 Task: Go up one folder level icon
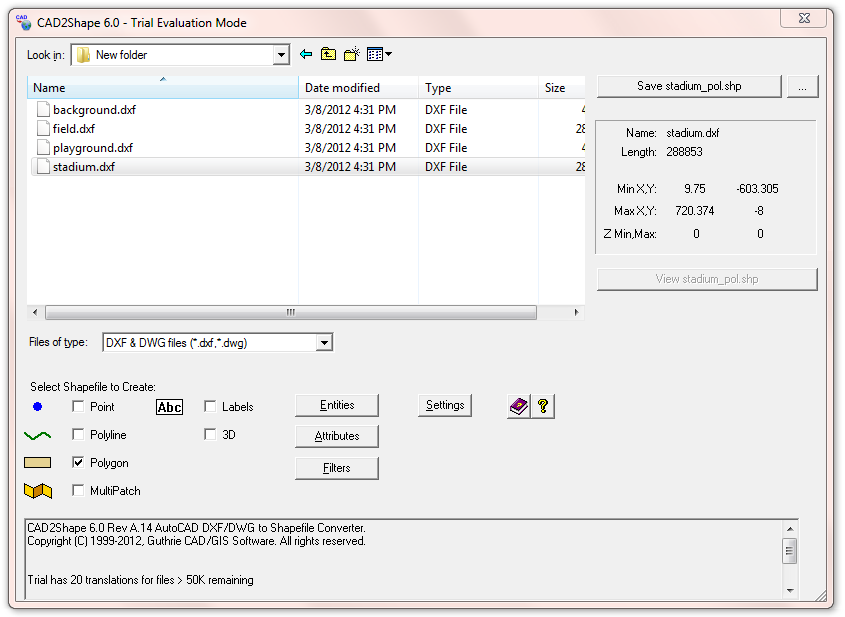click(328, 54)
